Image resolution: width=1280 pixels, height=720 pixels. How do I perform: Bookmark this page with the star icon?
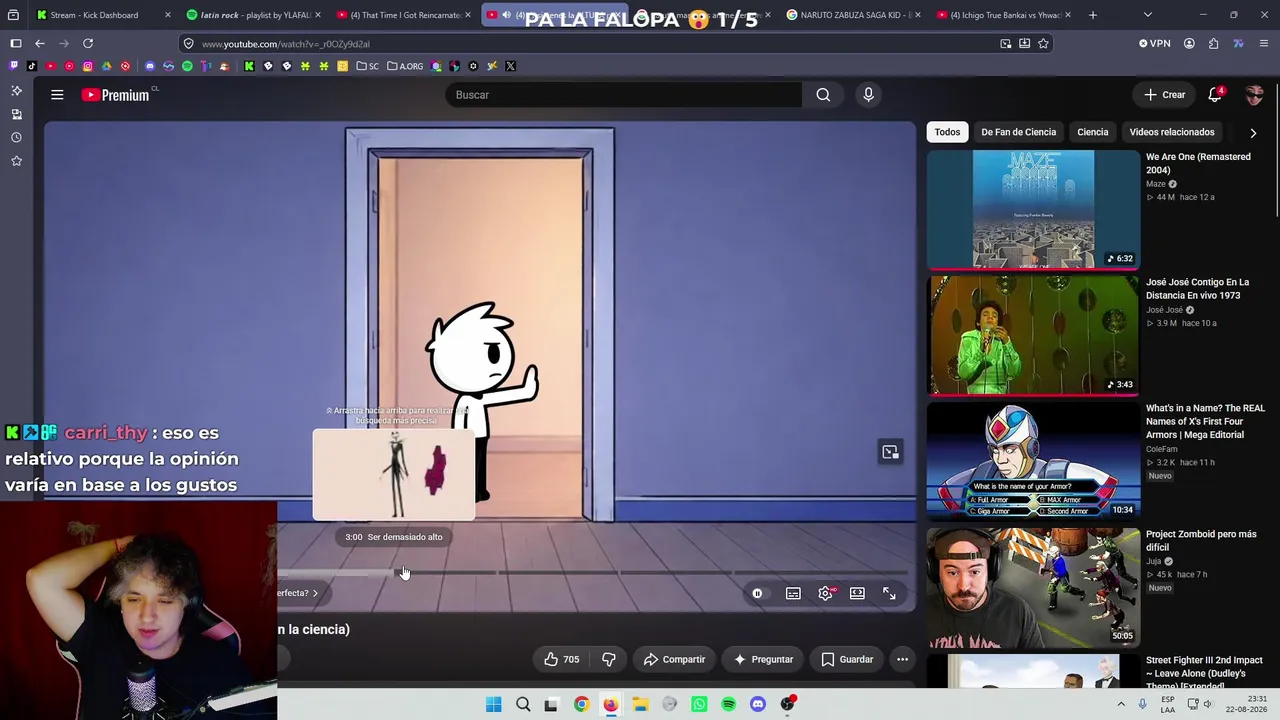[1043, 43]
